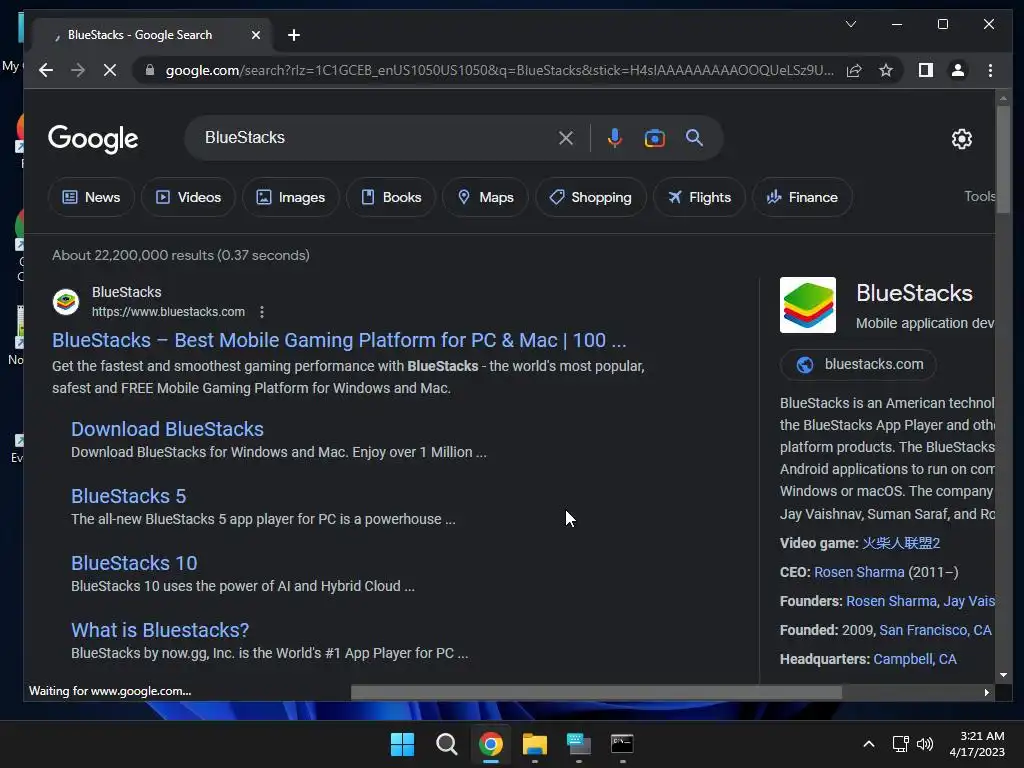The width and height of the screenshot is (1024, 768).
Task: Open clock and date flyout
Action: 977,744
